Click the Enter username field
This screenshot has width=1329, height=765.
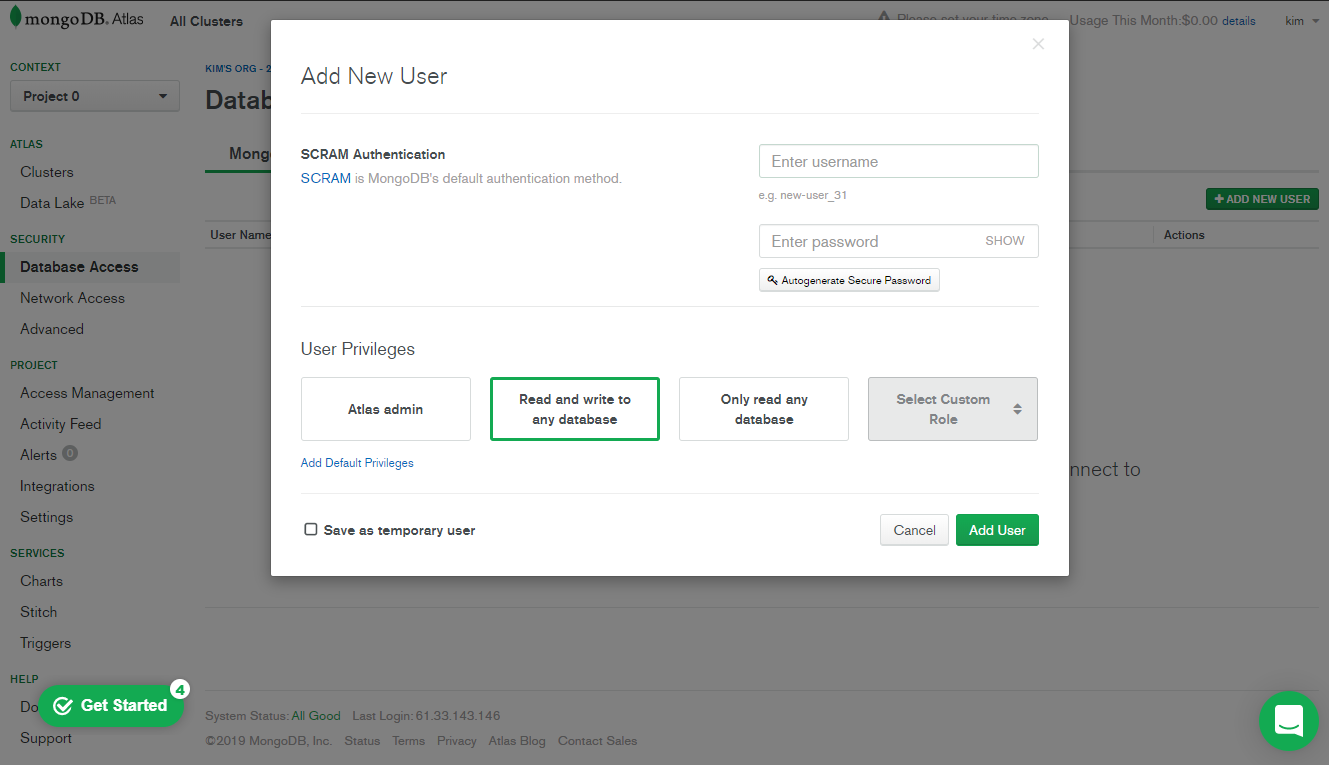click(x=899, y=161)
